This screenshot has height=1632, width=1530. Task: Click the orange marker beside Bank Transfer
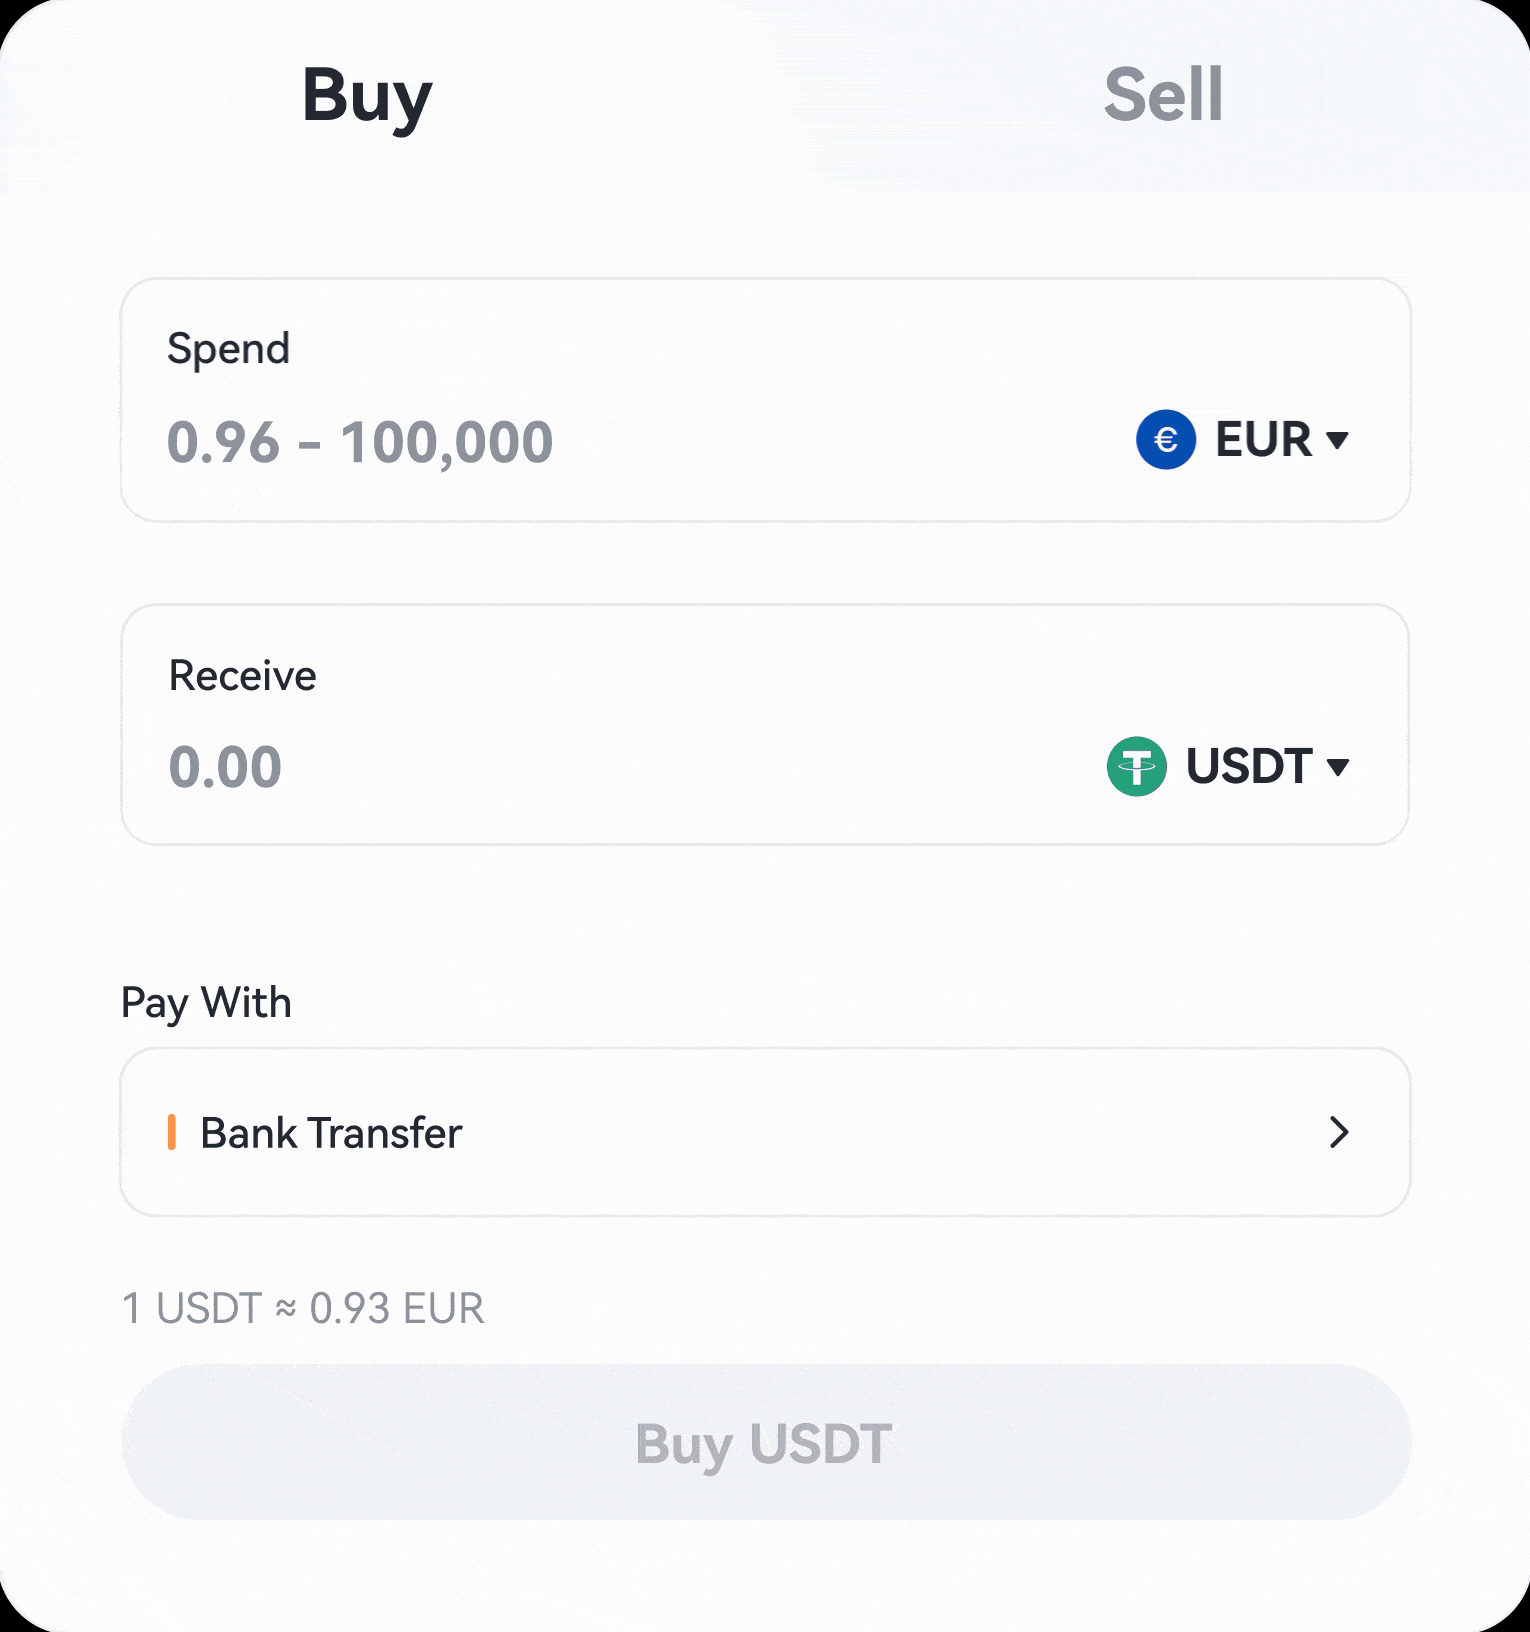[172, 1132]
